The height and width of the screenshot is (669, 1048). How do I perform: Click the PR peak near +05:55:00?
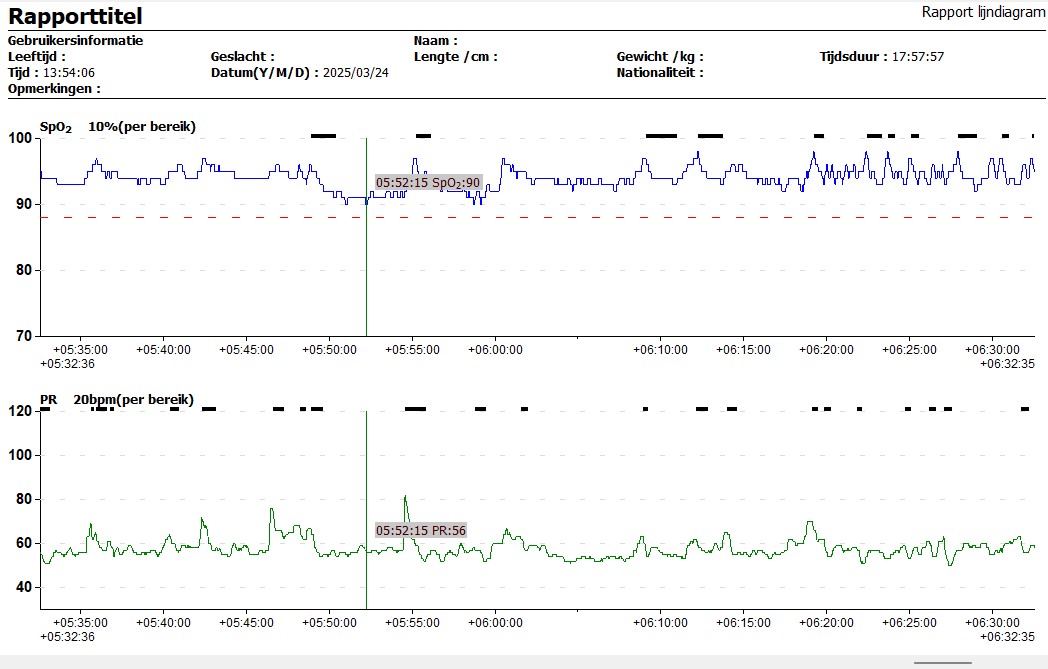point(405,497)
